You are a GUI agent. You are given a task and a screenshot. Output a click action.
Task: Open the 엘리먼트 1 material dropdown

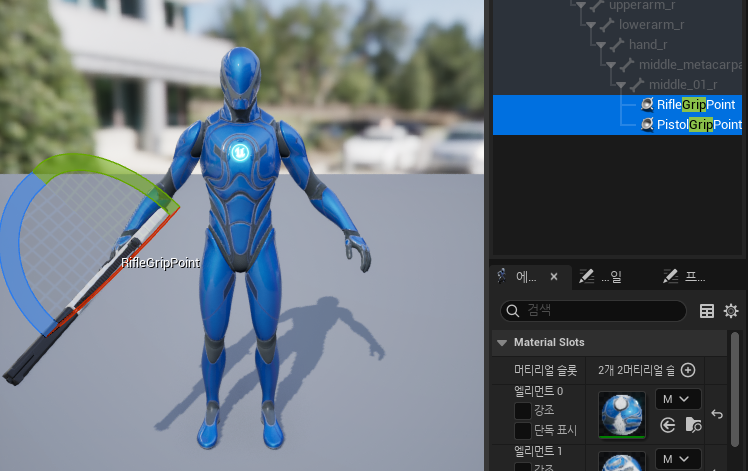[678, 459]
